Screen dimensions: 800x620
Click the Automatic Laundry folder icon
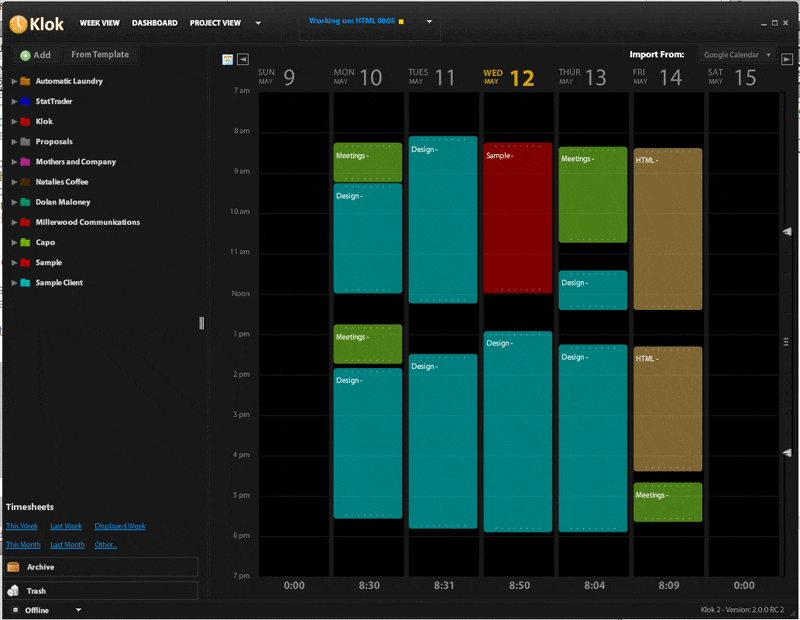tap(25, 81)
